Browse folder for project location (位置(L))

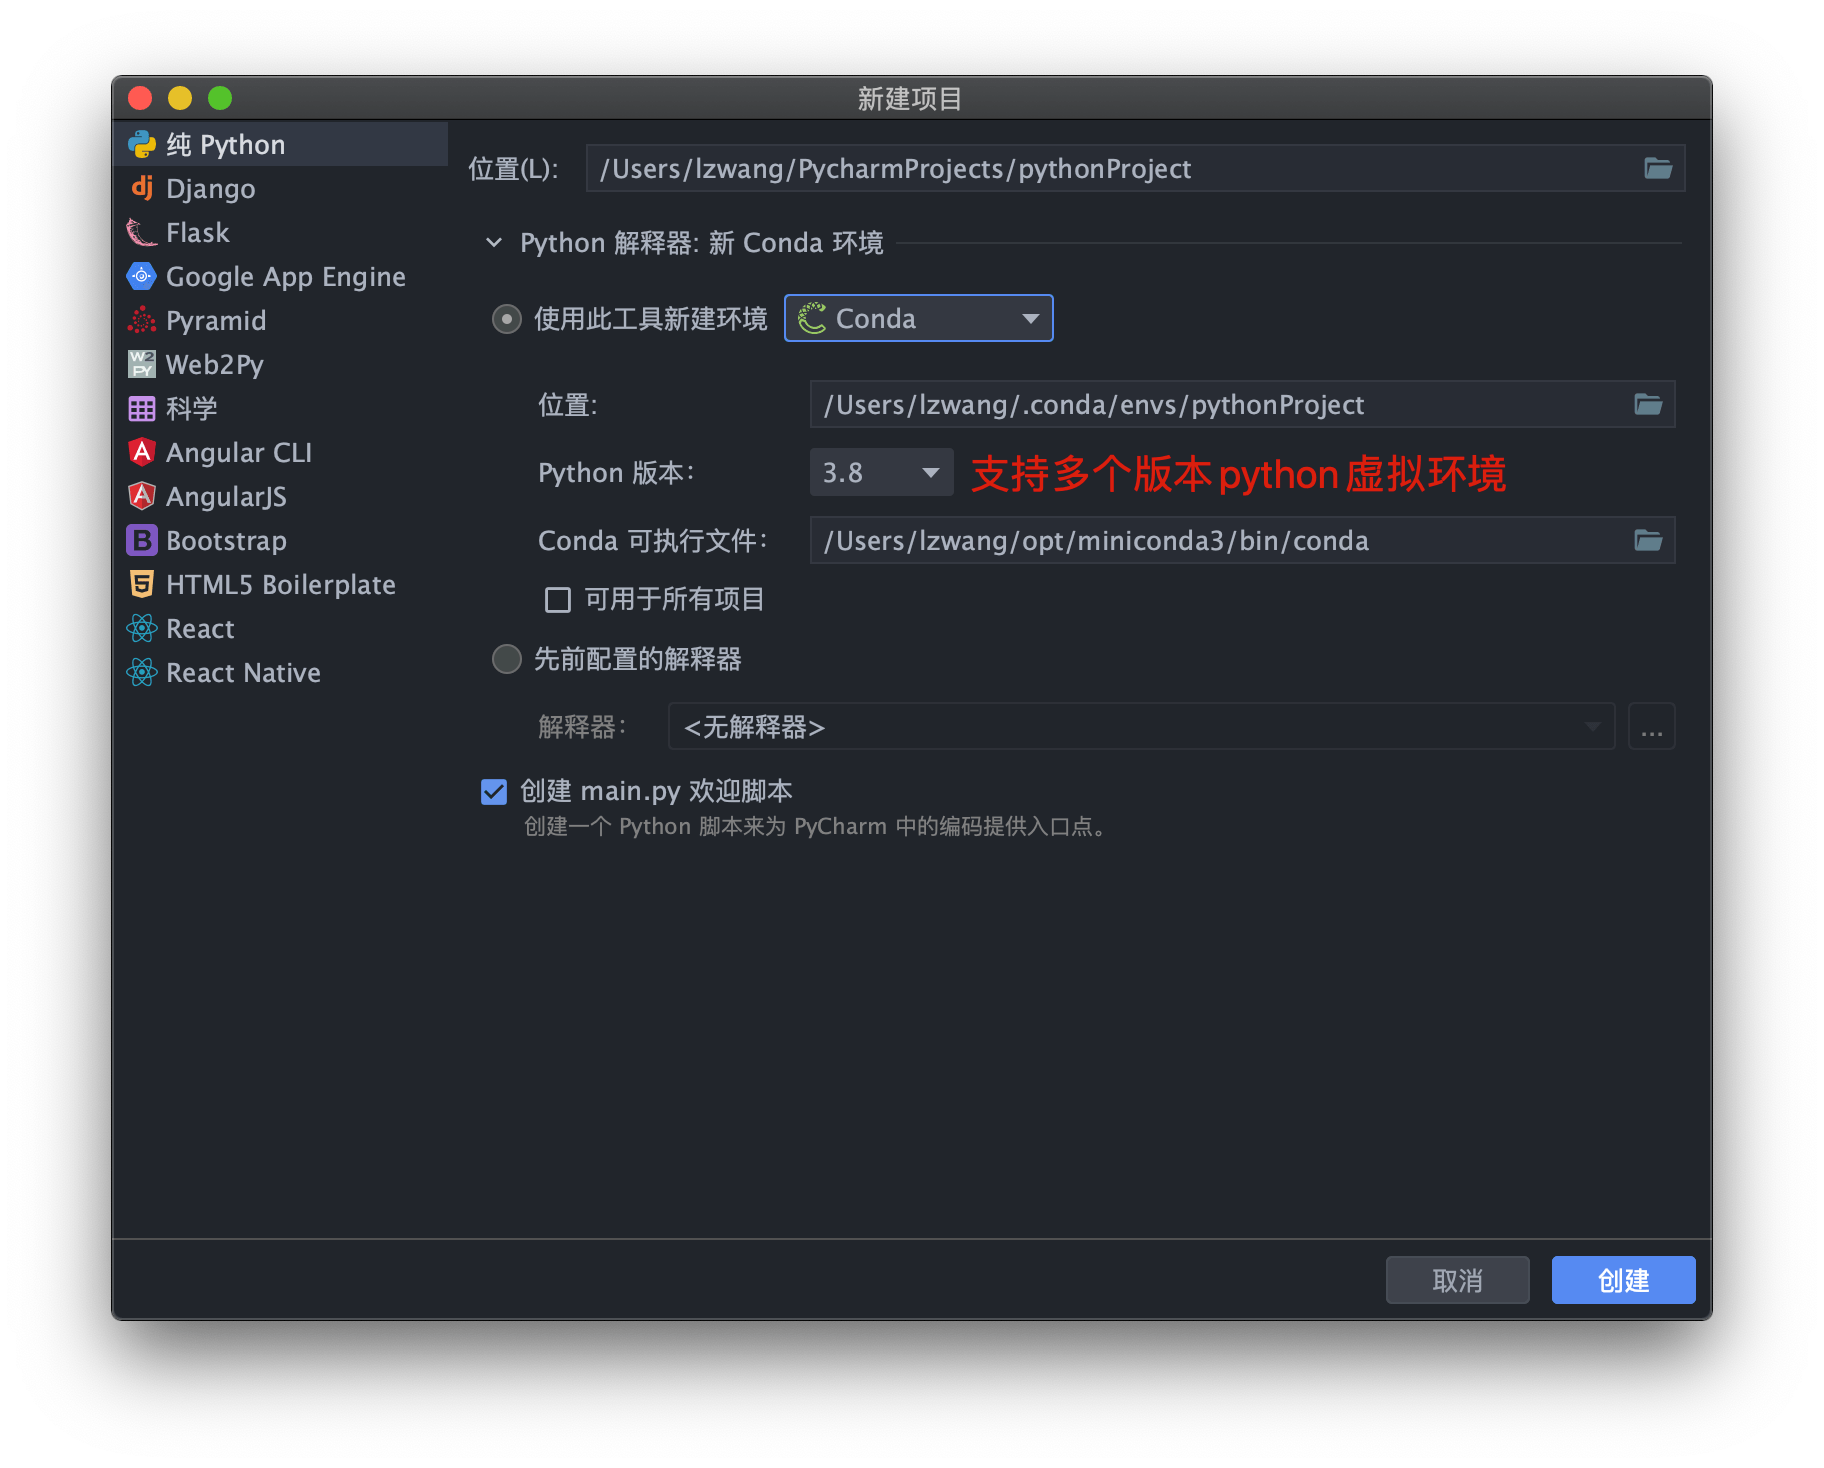point(1658,168)
